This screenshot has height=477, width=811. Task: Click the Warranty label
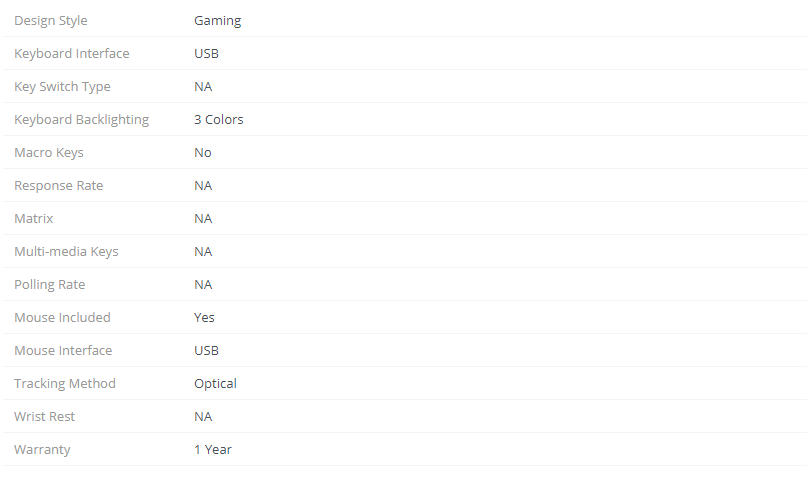click(x=42, y=450)
